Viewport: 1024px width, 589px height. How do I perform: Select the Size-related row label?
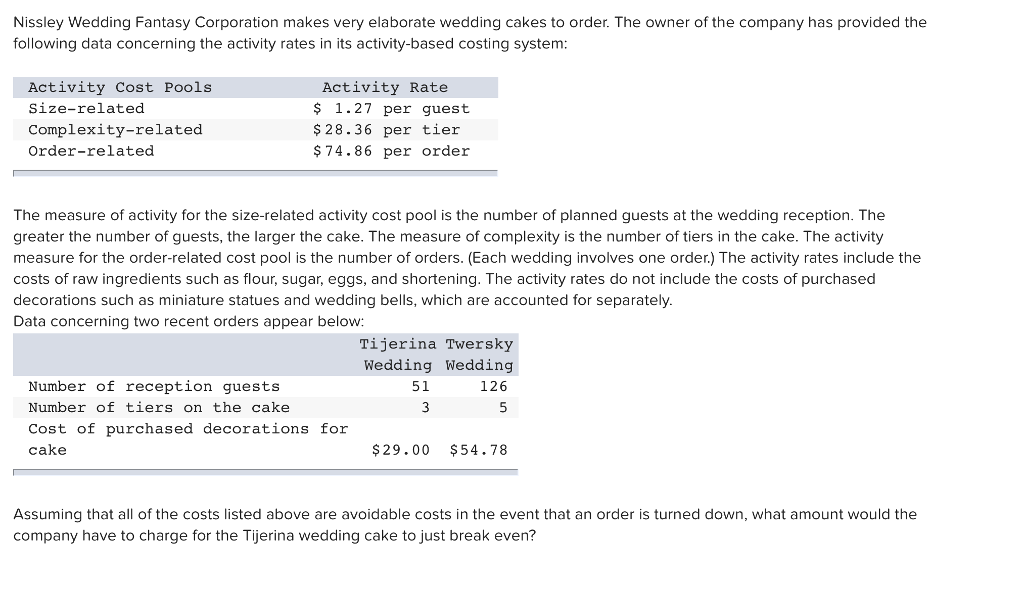86,108
